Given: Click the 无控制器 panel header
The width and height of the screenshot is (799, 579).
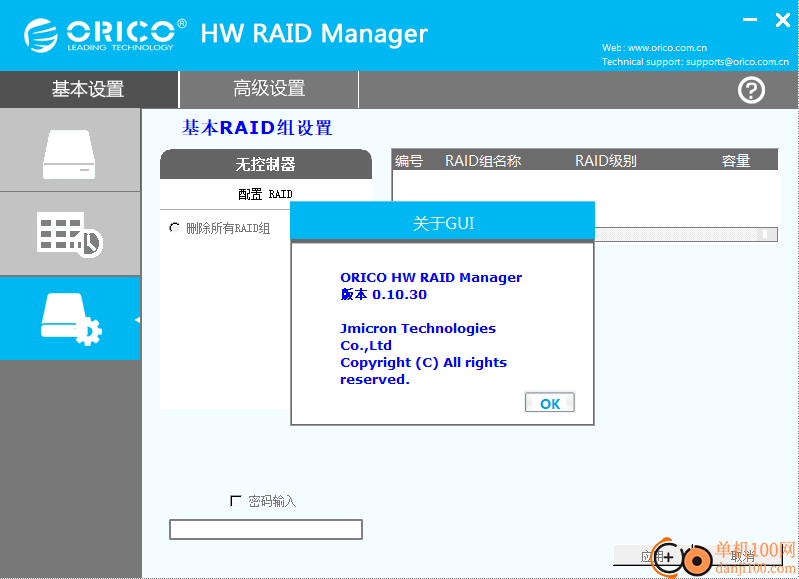Looking at the screenshot, I should [x=265, y=164].
